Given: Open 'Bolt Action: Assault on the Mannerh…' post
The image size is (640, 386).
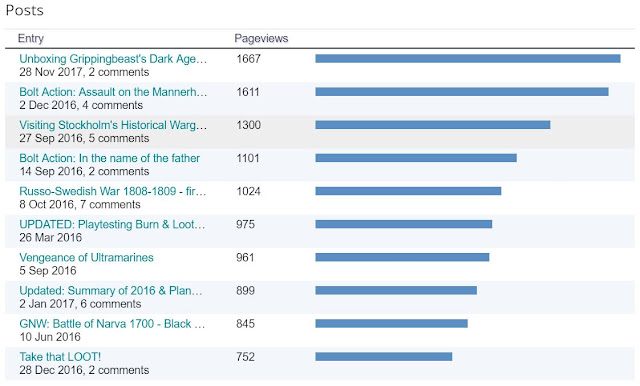Looking at the screenshot, I should (x=113, y=92).
